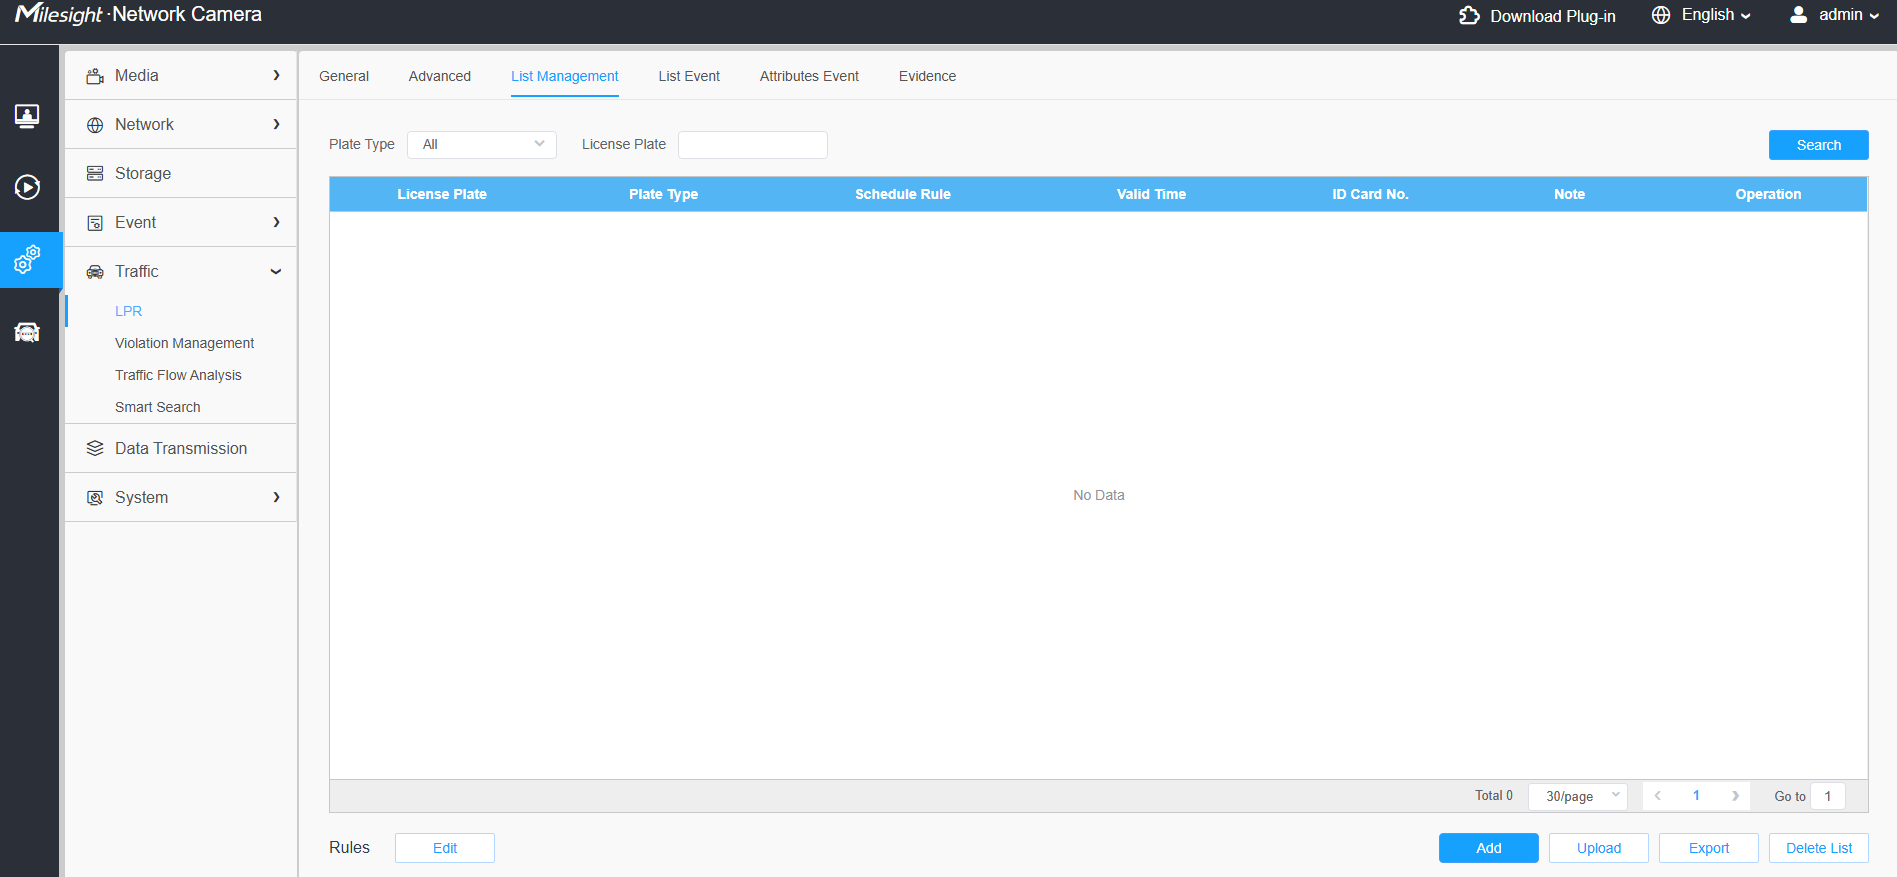Open the Plate Type dropdown
This screenshot has height=877, width=1897.
coord(482,145)
